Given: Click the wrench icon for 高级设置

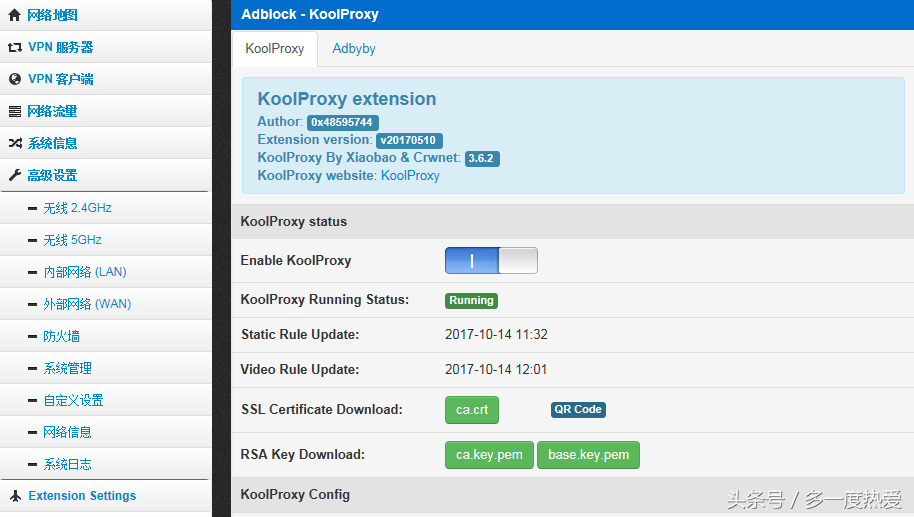Looking at the screenshot, I should click(x=15, y=175).
